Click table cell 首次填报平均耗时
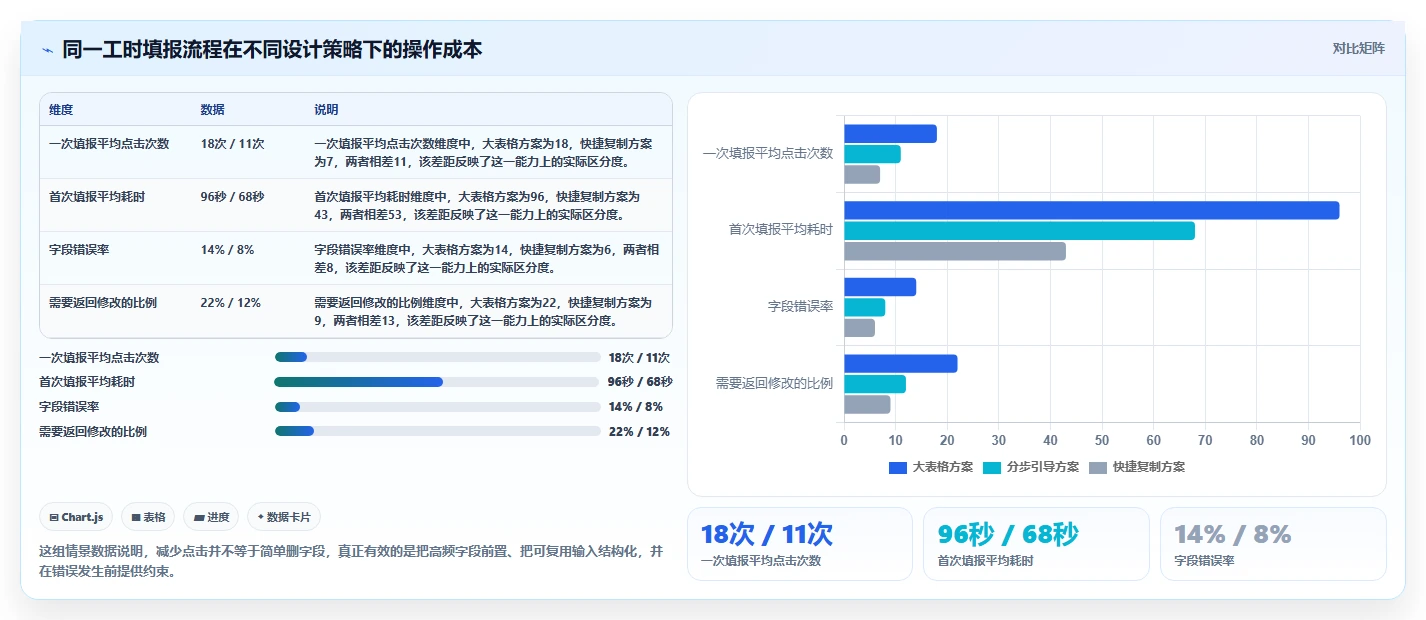Screen dimensions: 1426x620 point(97,197)
